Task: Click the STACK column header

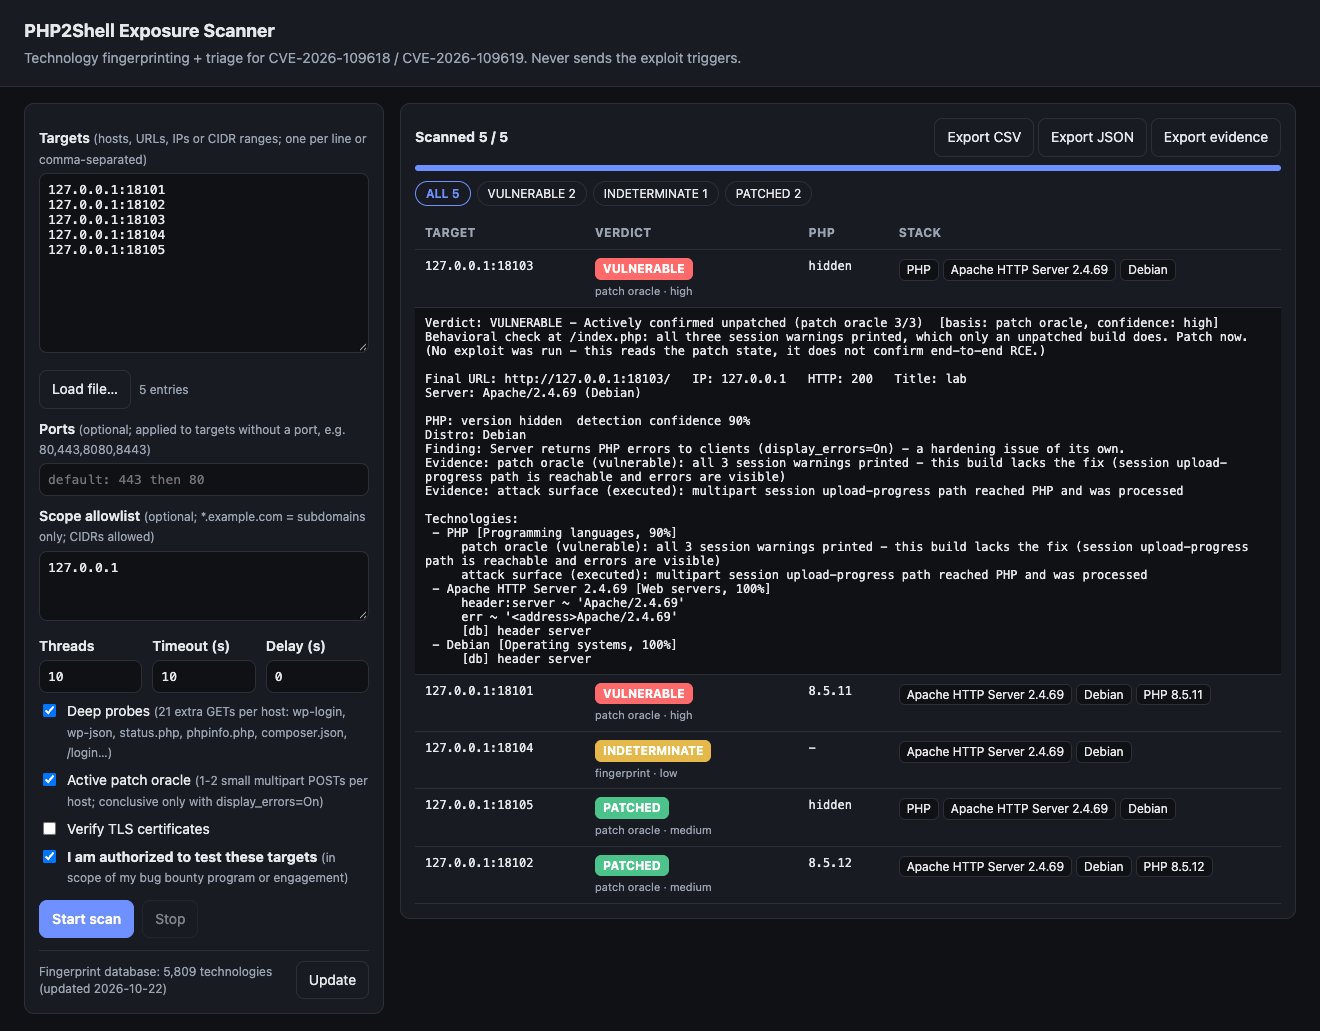Action: click(920, 233)
